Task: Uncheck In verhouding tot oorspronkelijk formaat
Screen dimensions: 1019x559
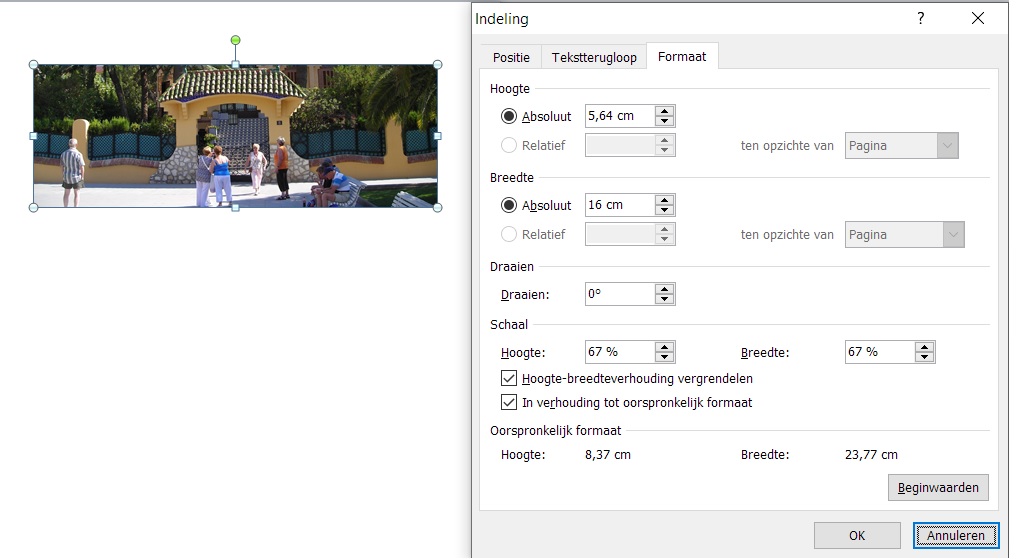Action: click(508, 403)
